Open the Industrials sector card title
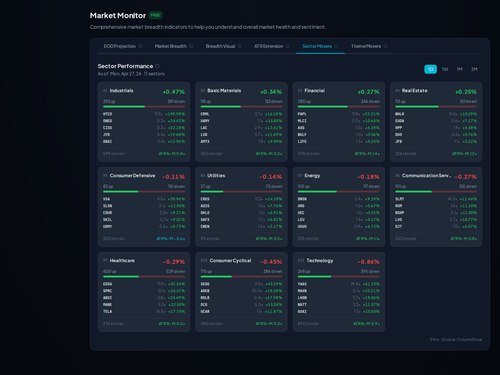The height and width of the screenshot is (375, 500). [x=121, y=91]
